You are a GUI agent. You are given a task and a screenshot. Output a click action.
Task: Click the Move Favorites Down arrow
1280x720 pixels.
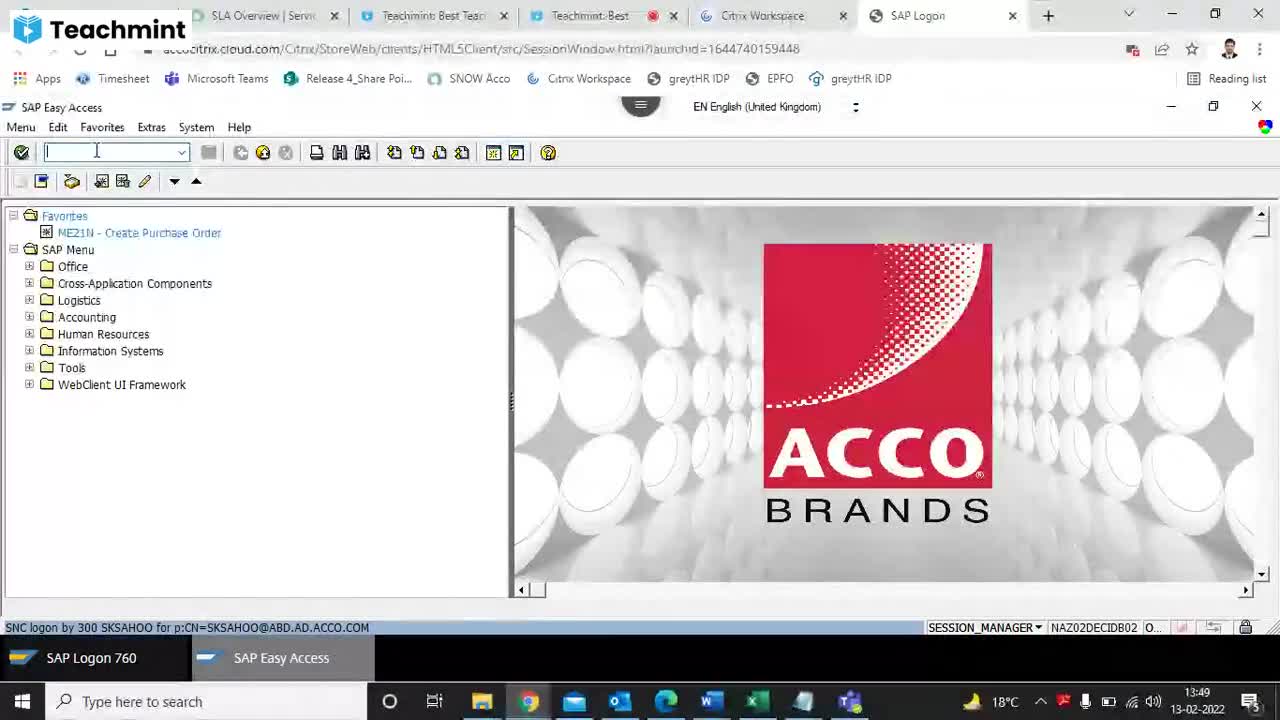click(x=174, y=181)
